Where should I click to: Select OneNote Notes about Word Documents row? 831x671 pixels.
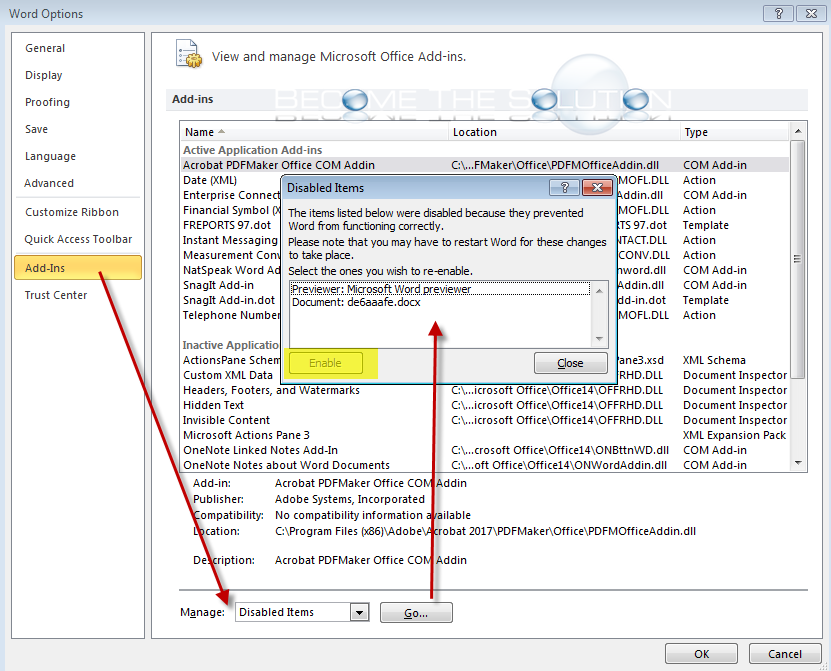pyautogui.click(x=484, y=465)
